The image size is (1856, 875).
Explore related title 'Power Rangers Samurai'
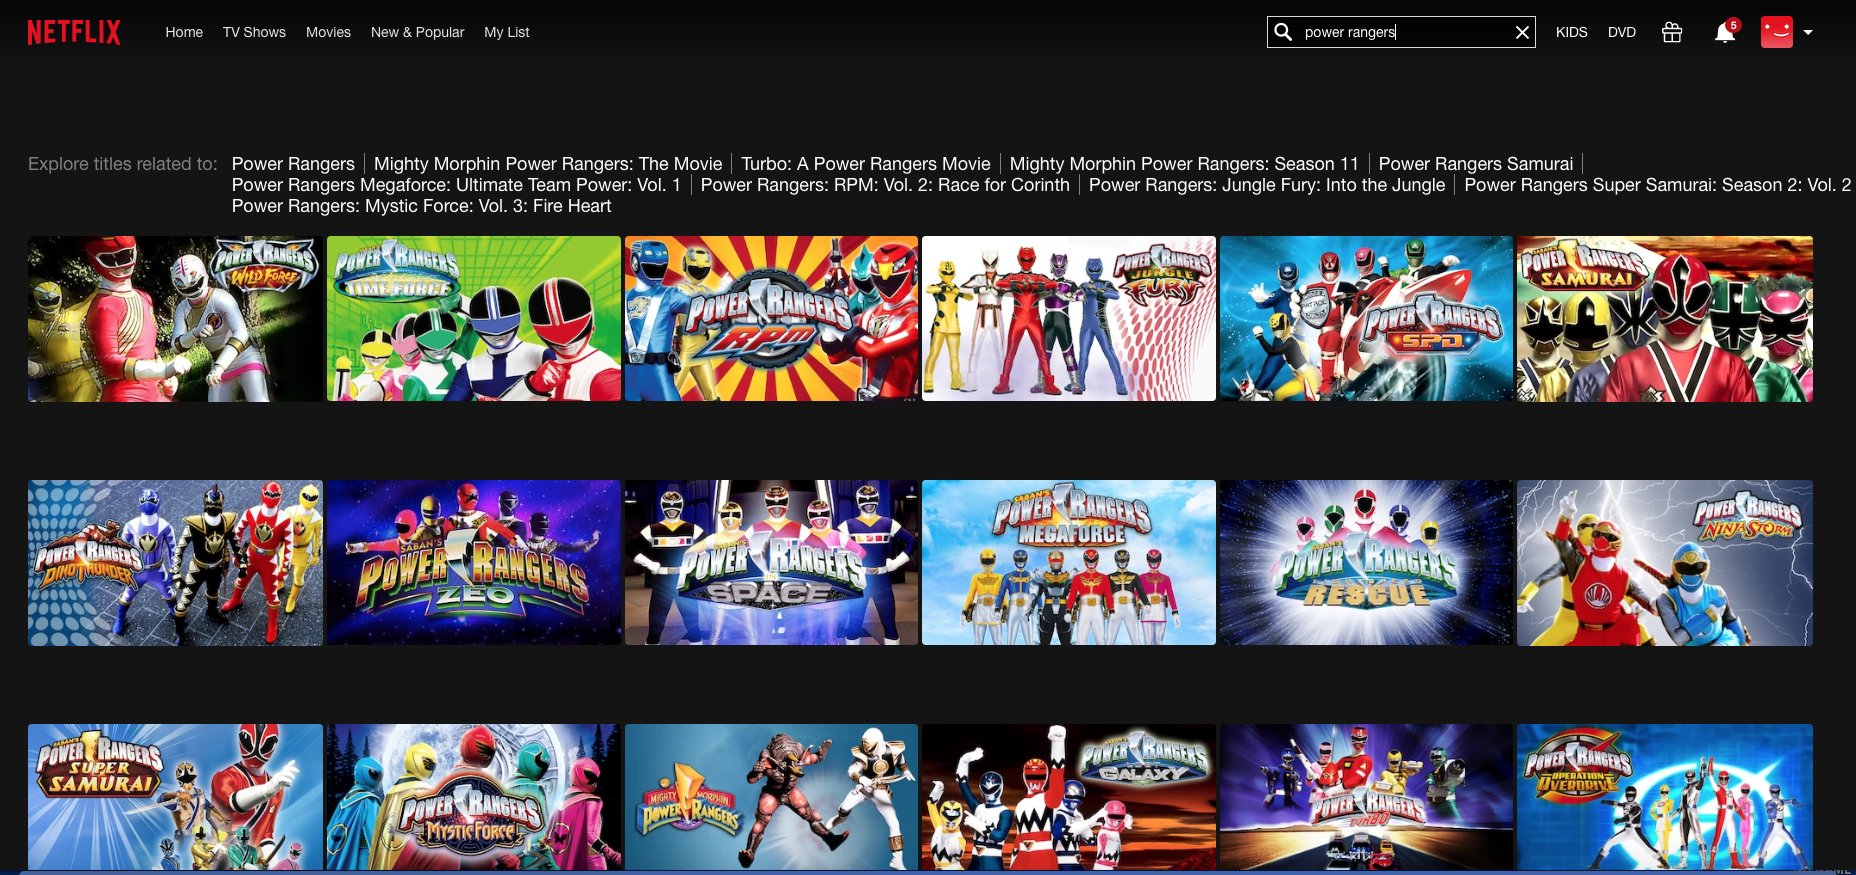pos(1476,164)
